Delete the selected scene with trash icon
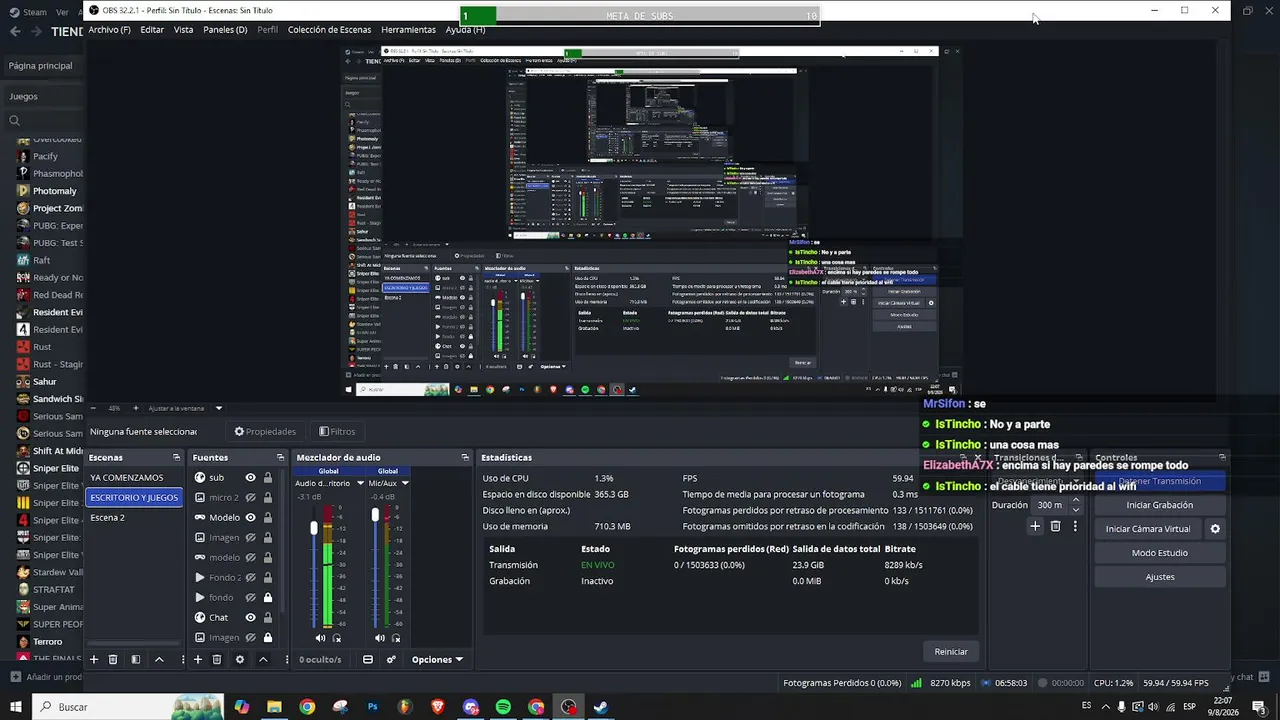The image size is (1280, 720). pyautogui.click(x=113, y=659)
